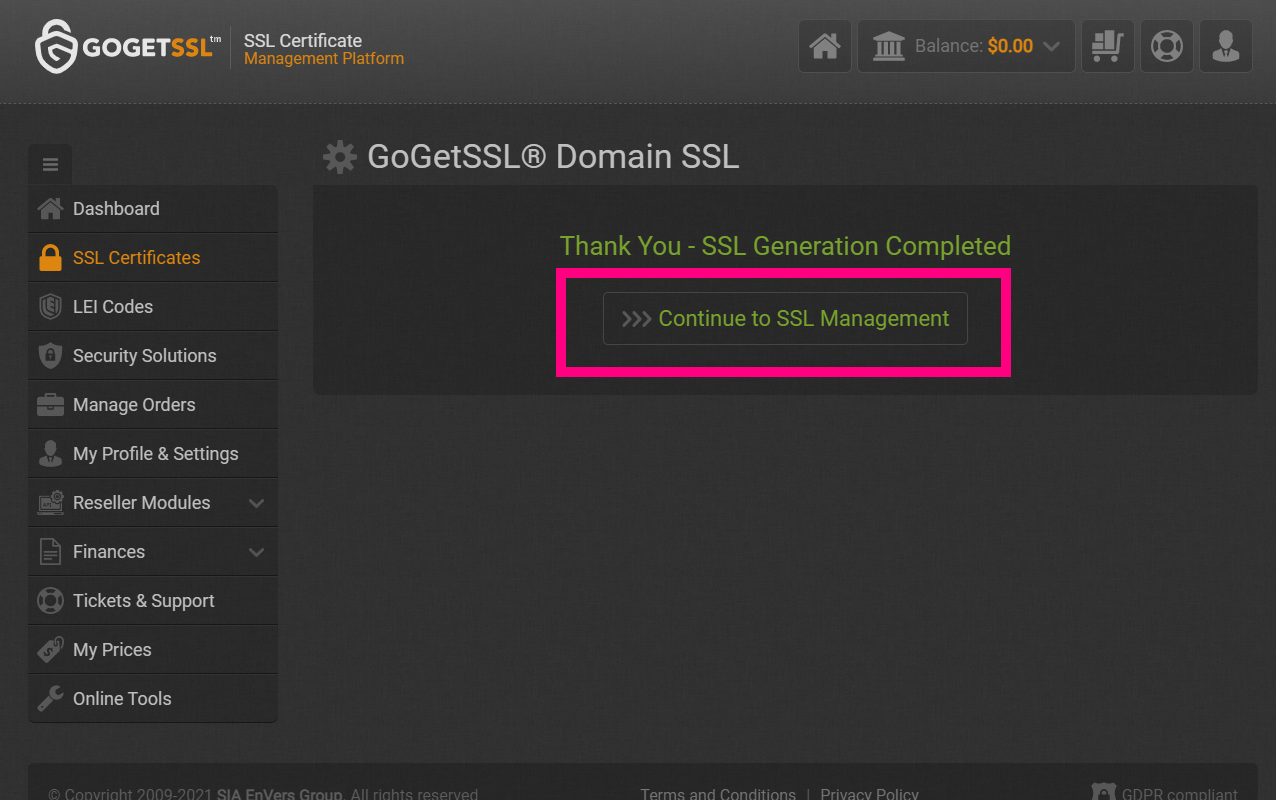Open Privacy Policy link
Screen dimensions: 1276x800
click(x=869, y=794)
